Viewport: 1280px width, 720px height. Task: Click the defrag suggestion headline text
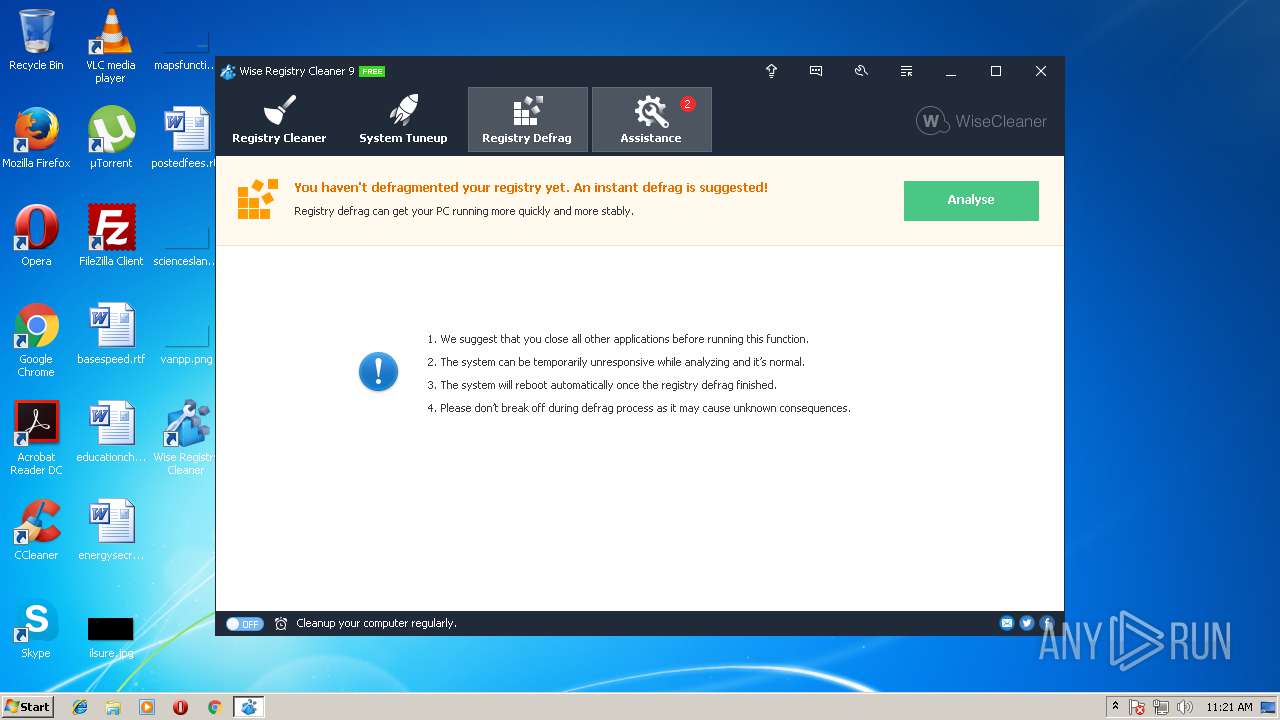click(531, 187)
